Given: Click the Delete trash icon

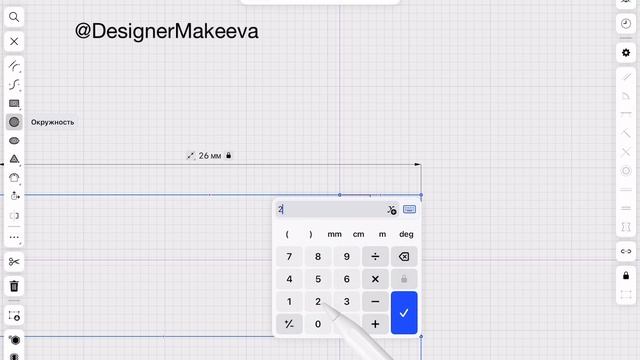Looking at the screenshot, I should pos(14,286).
